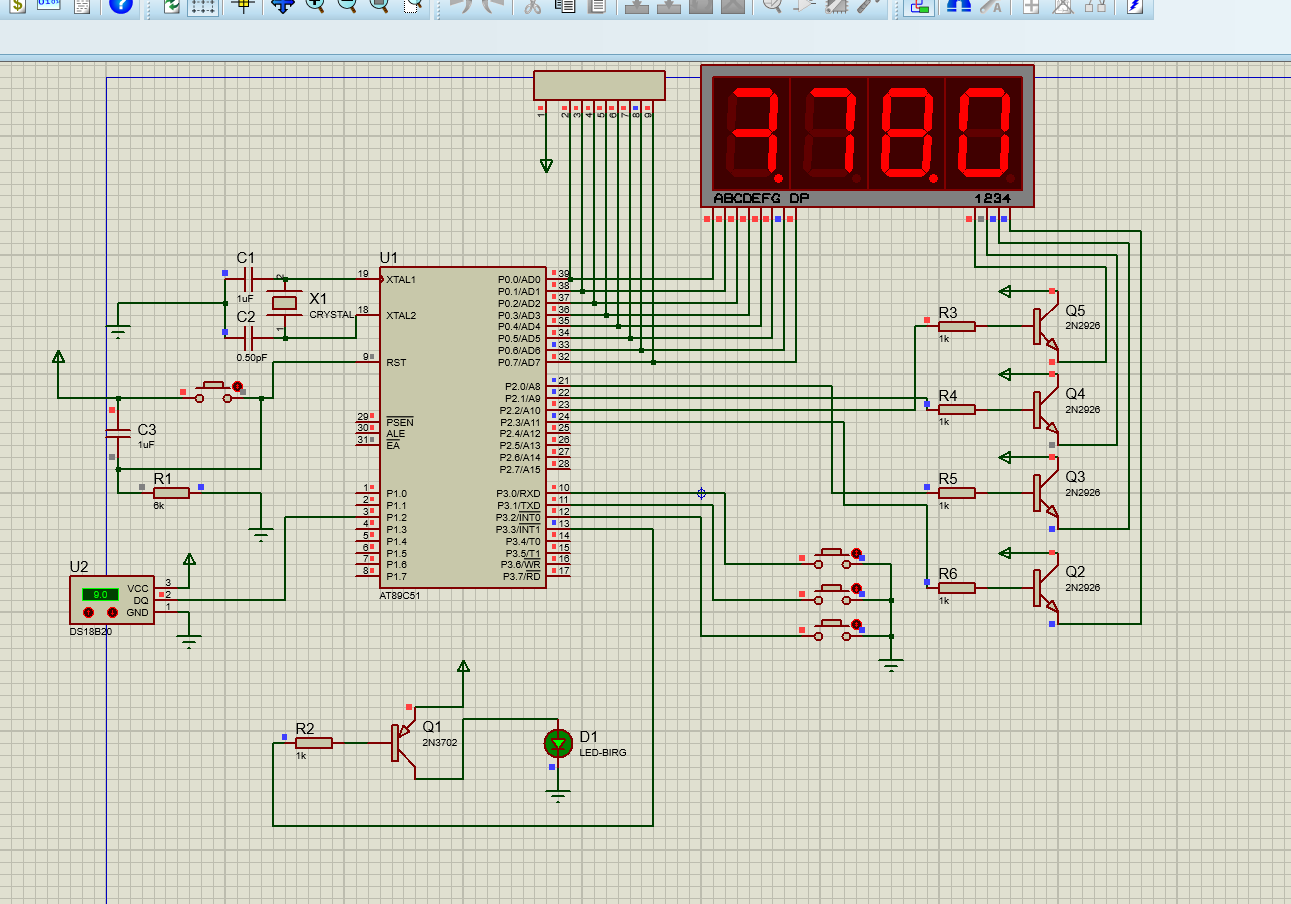The width and height of the screenshot is (1291, 904).
Task: Click the 'DS18B20' part label
Action: point(91,631)
